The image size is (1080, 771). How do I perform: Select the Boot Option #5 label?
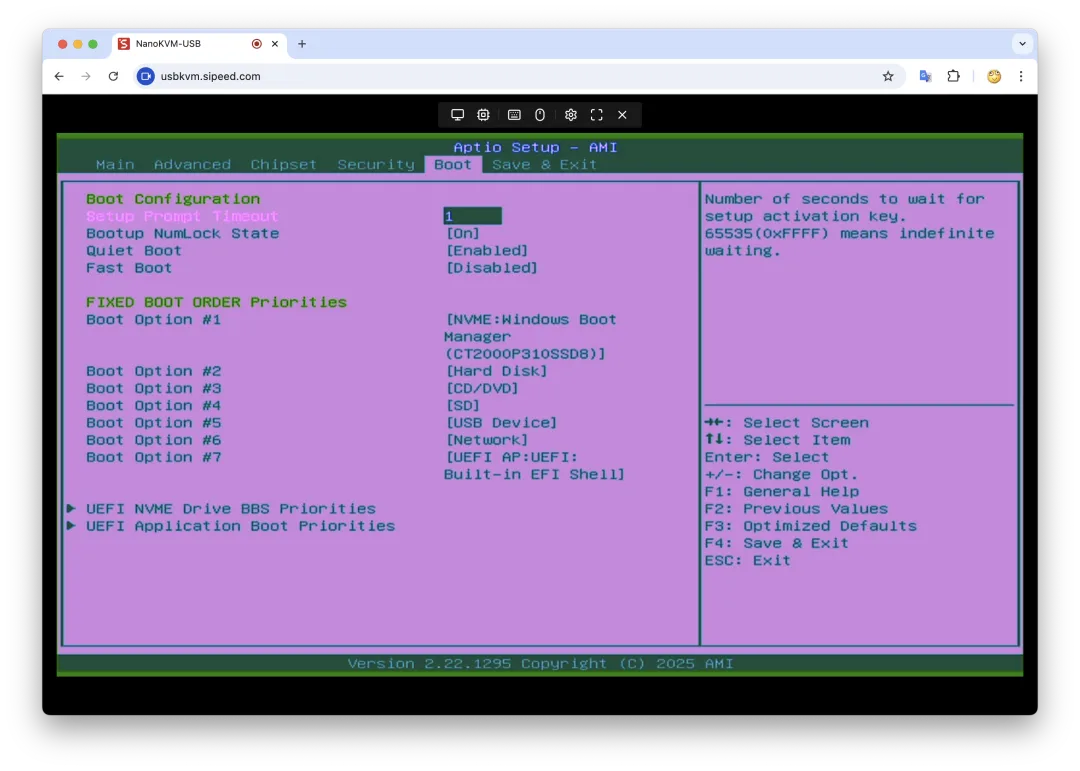coord(154,423)
